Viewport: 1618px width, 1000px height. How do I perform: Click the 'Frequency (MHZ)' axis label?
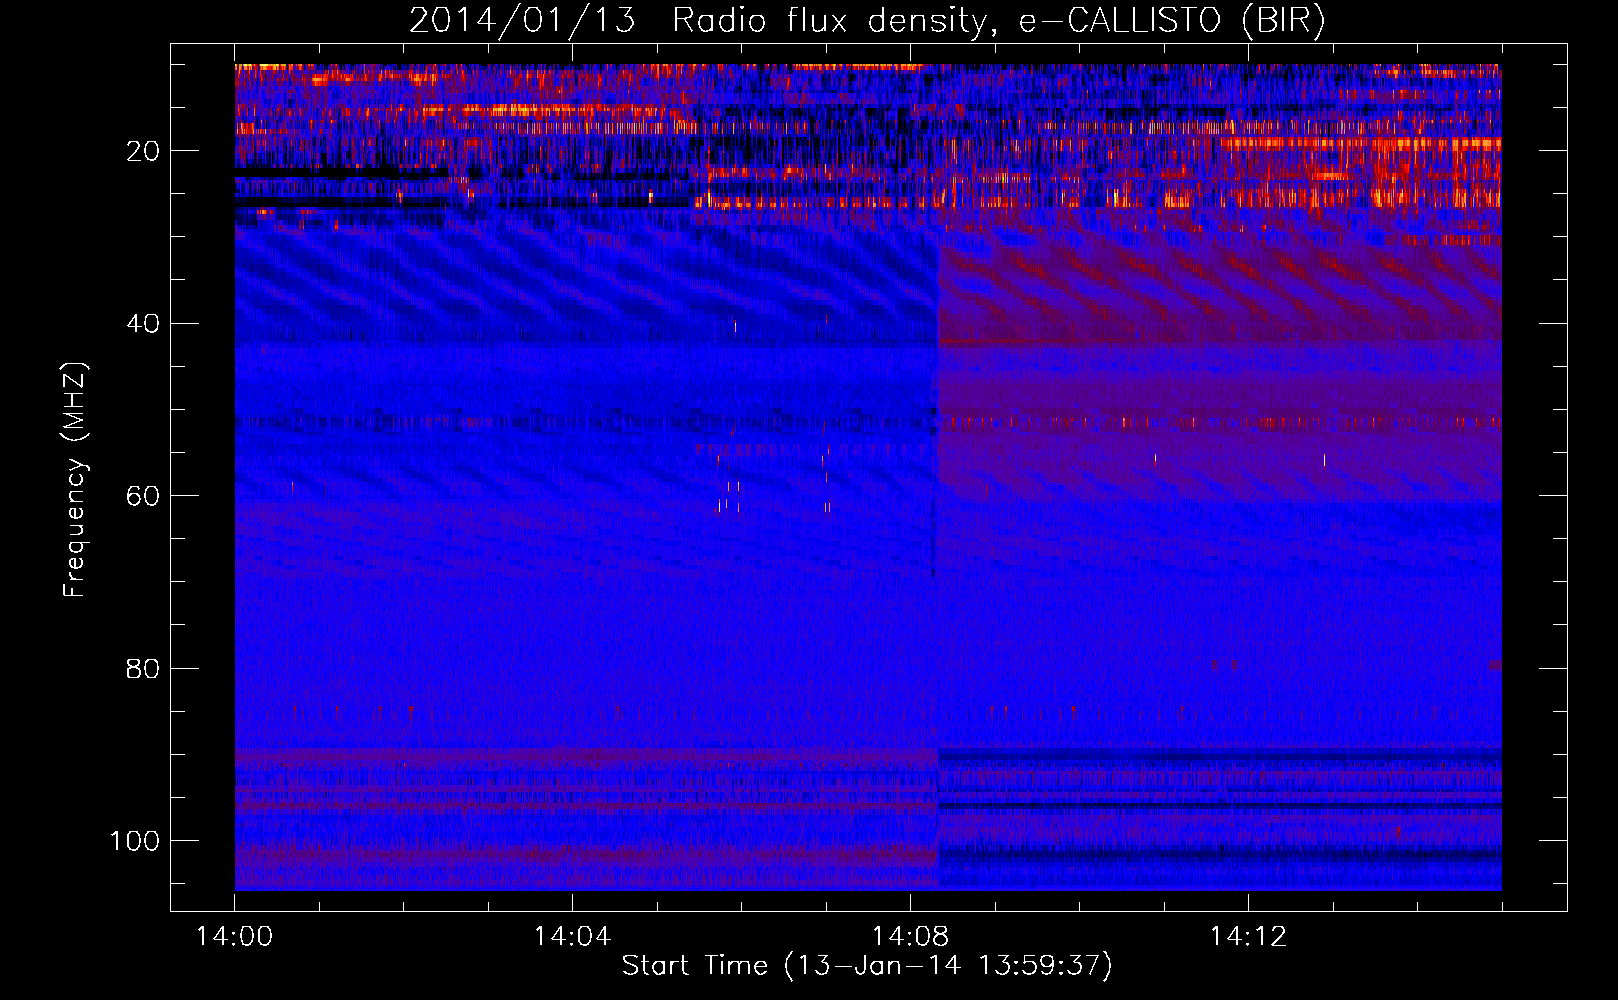click(75, 479)
